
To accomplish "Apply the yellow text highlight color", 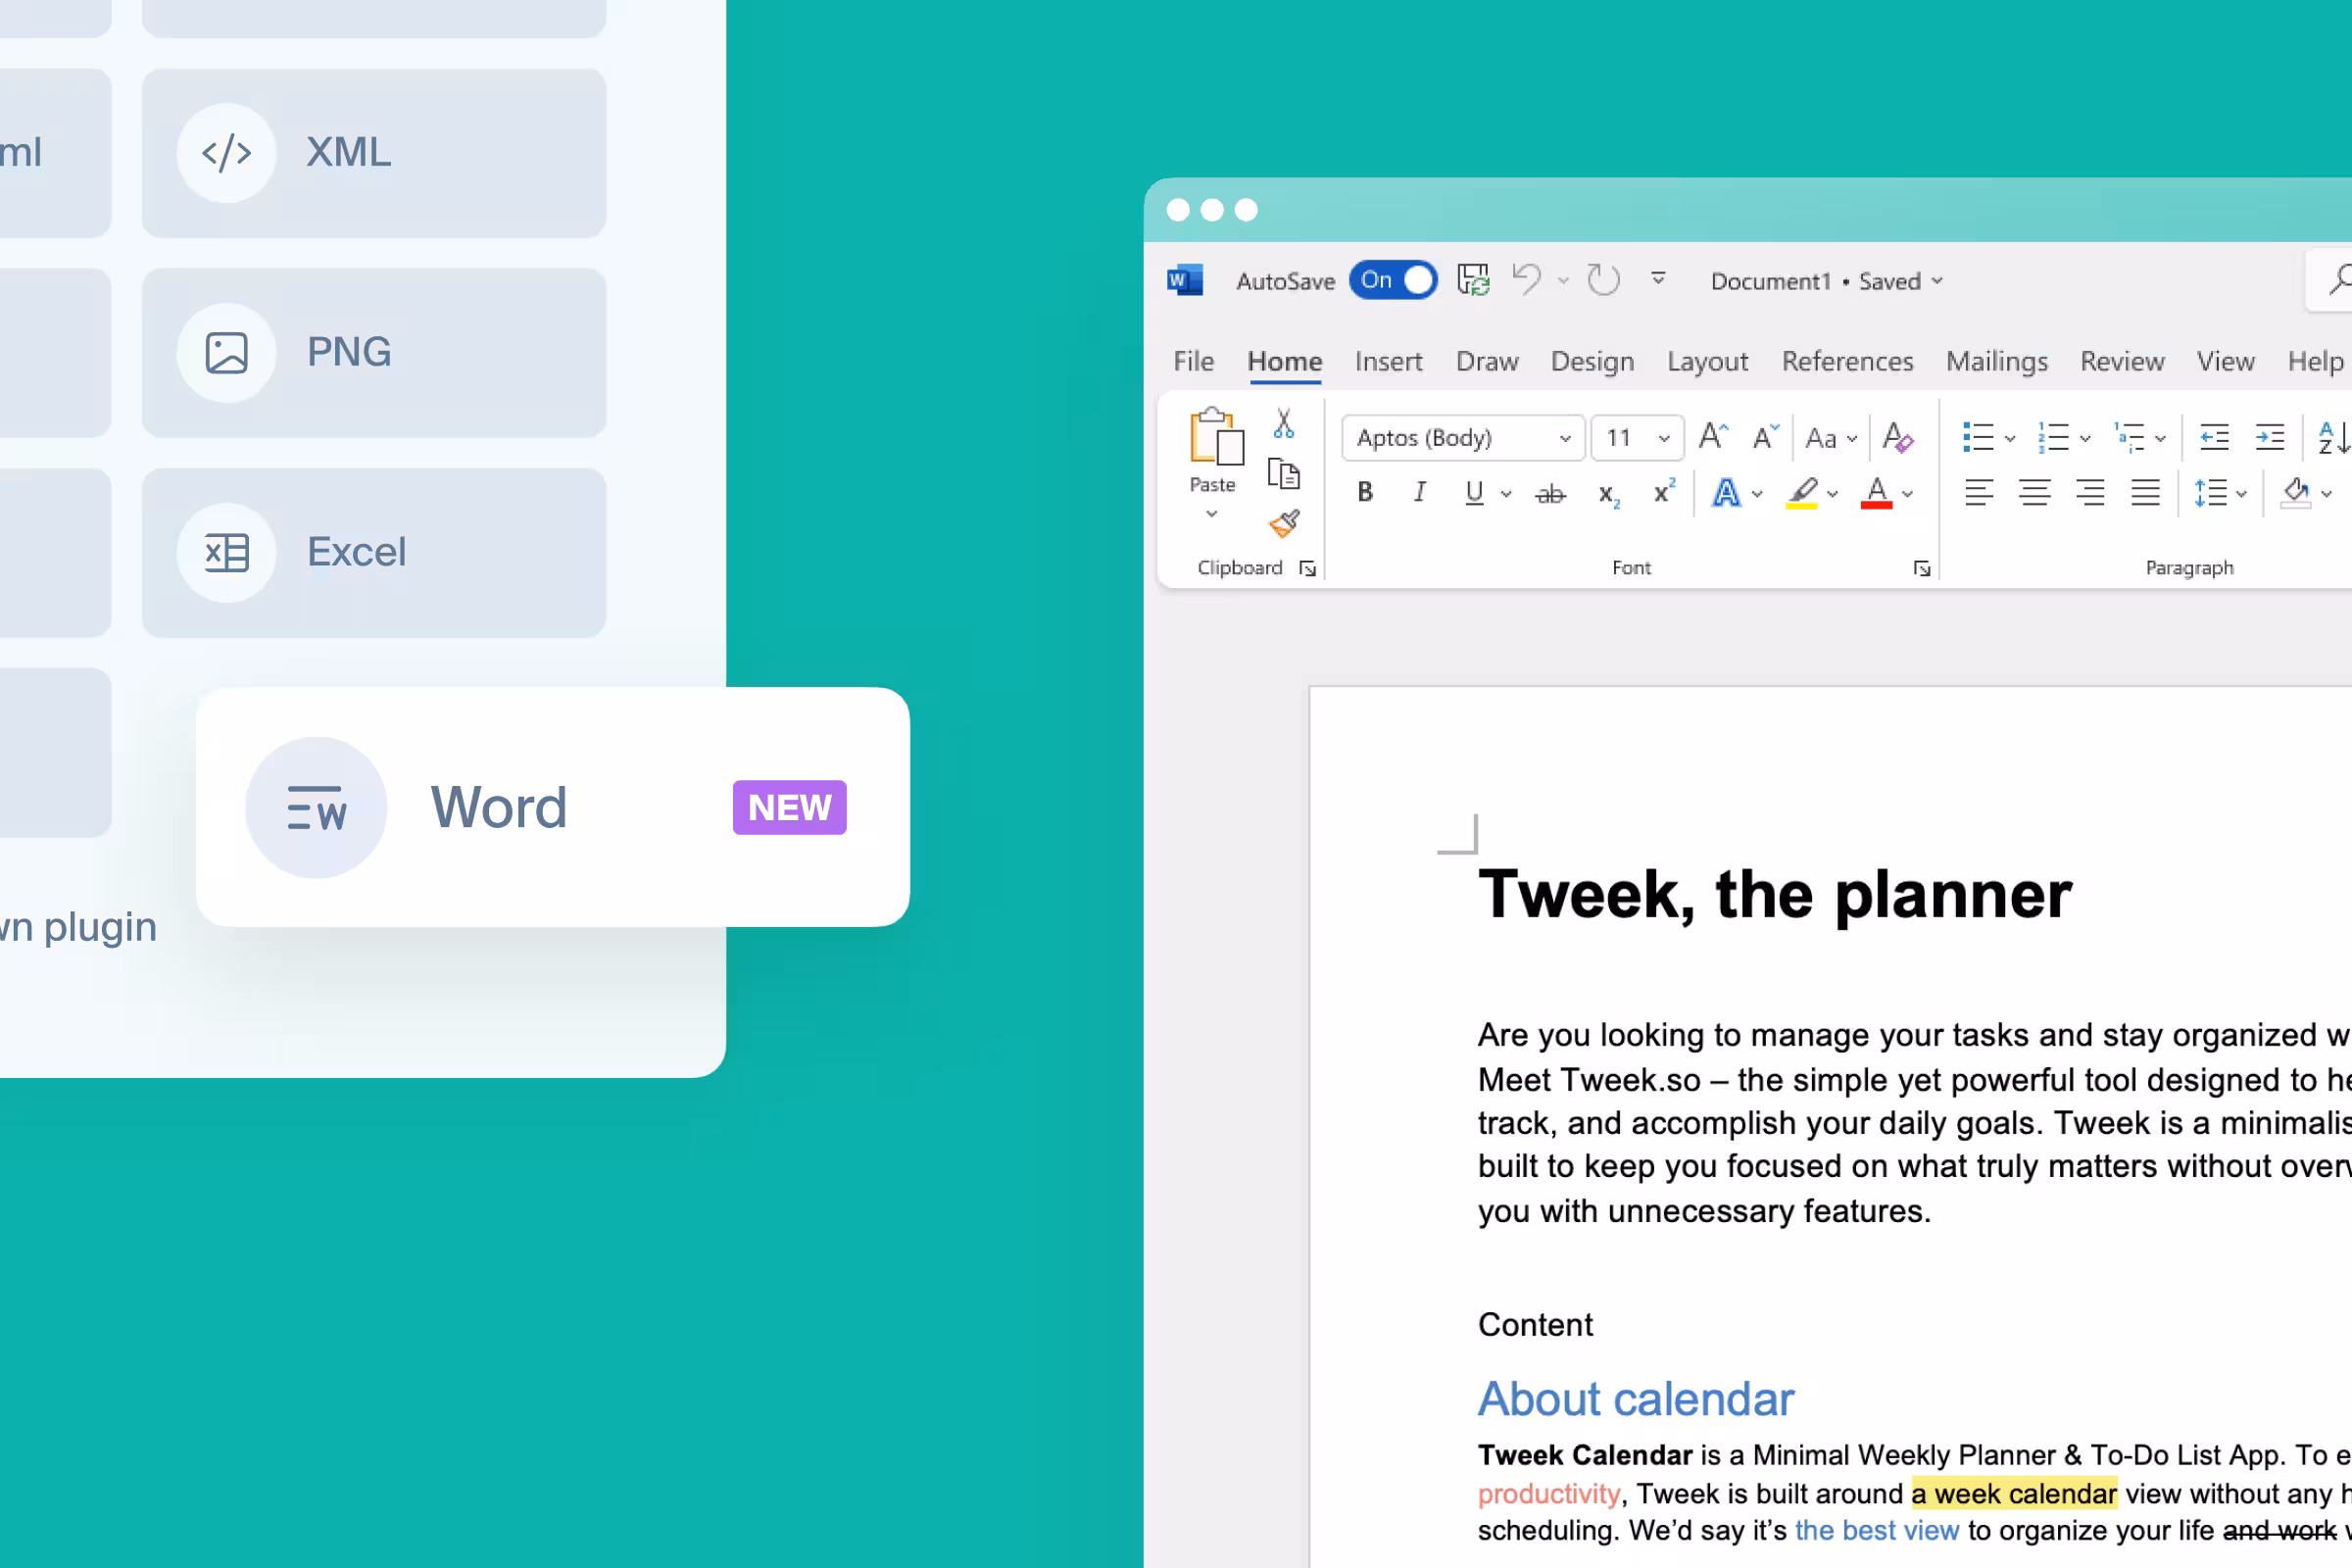I will point(1802,493).
